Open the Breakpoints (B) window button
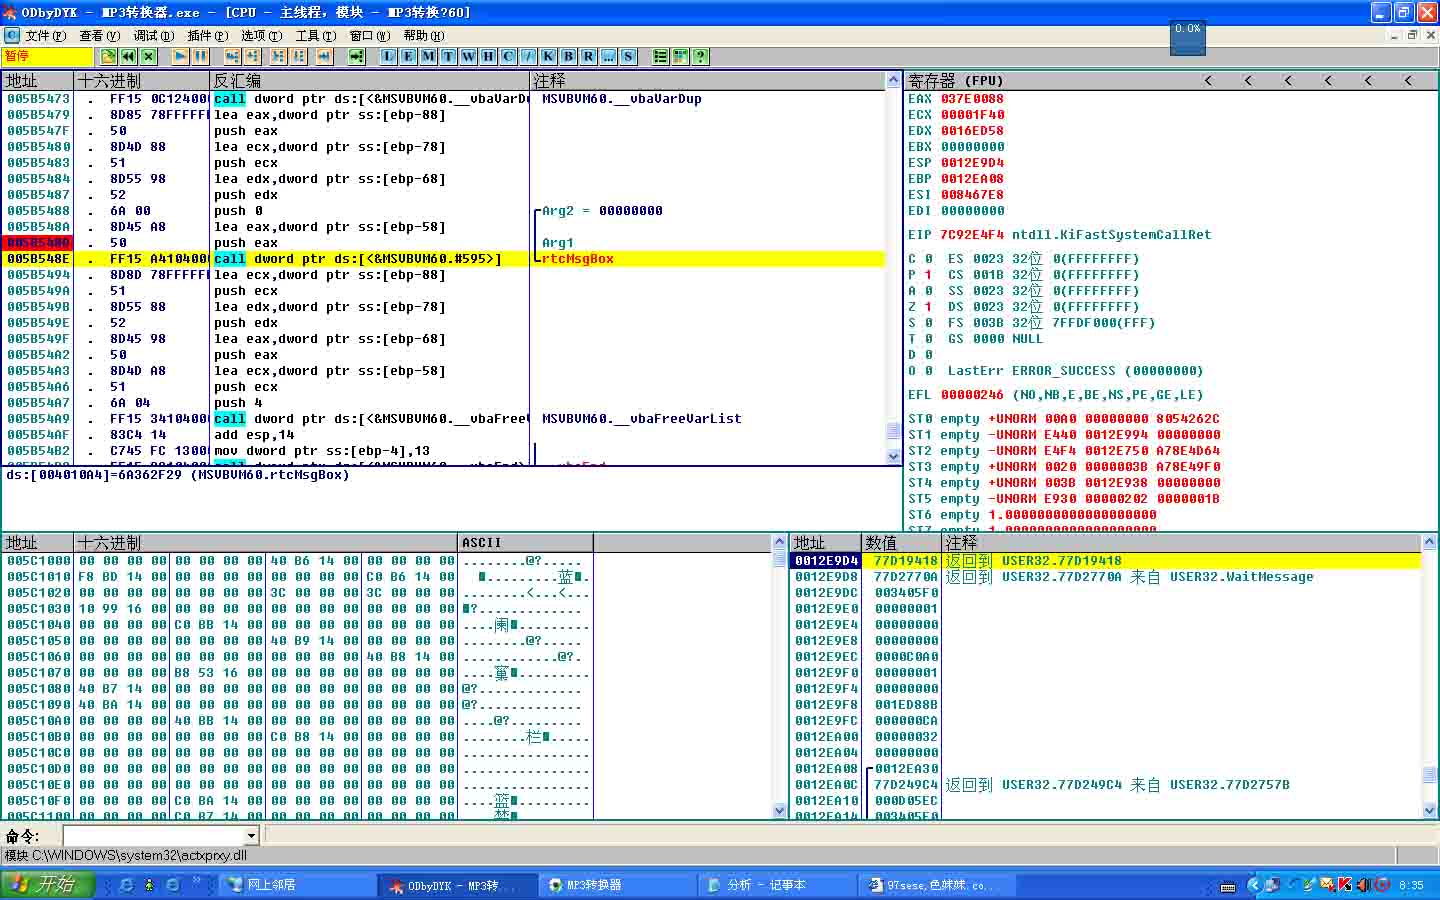Image resolution: width=1440 pixels, height=900 pixels. coord(568,57)
